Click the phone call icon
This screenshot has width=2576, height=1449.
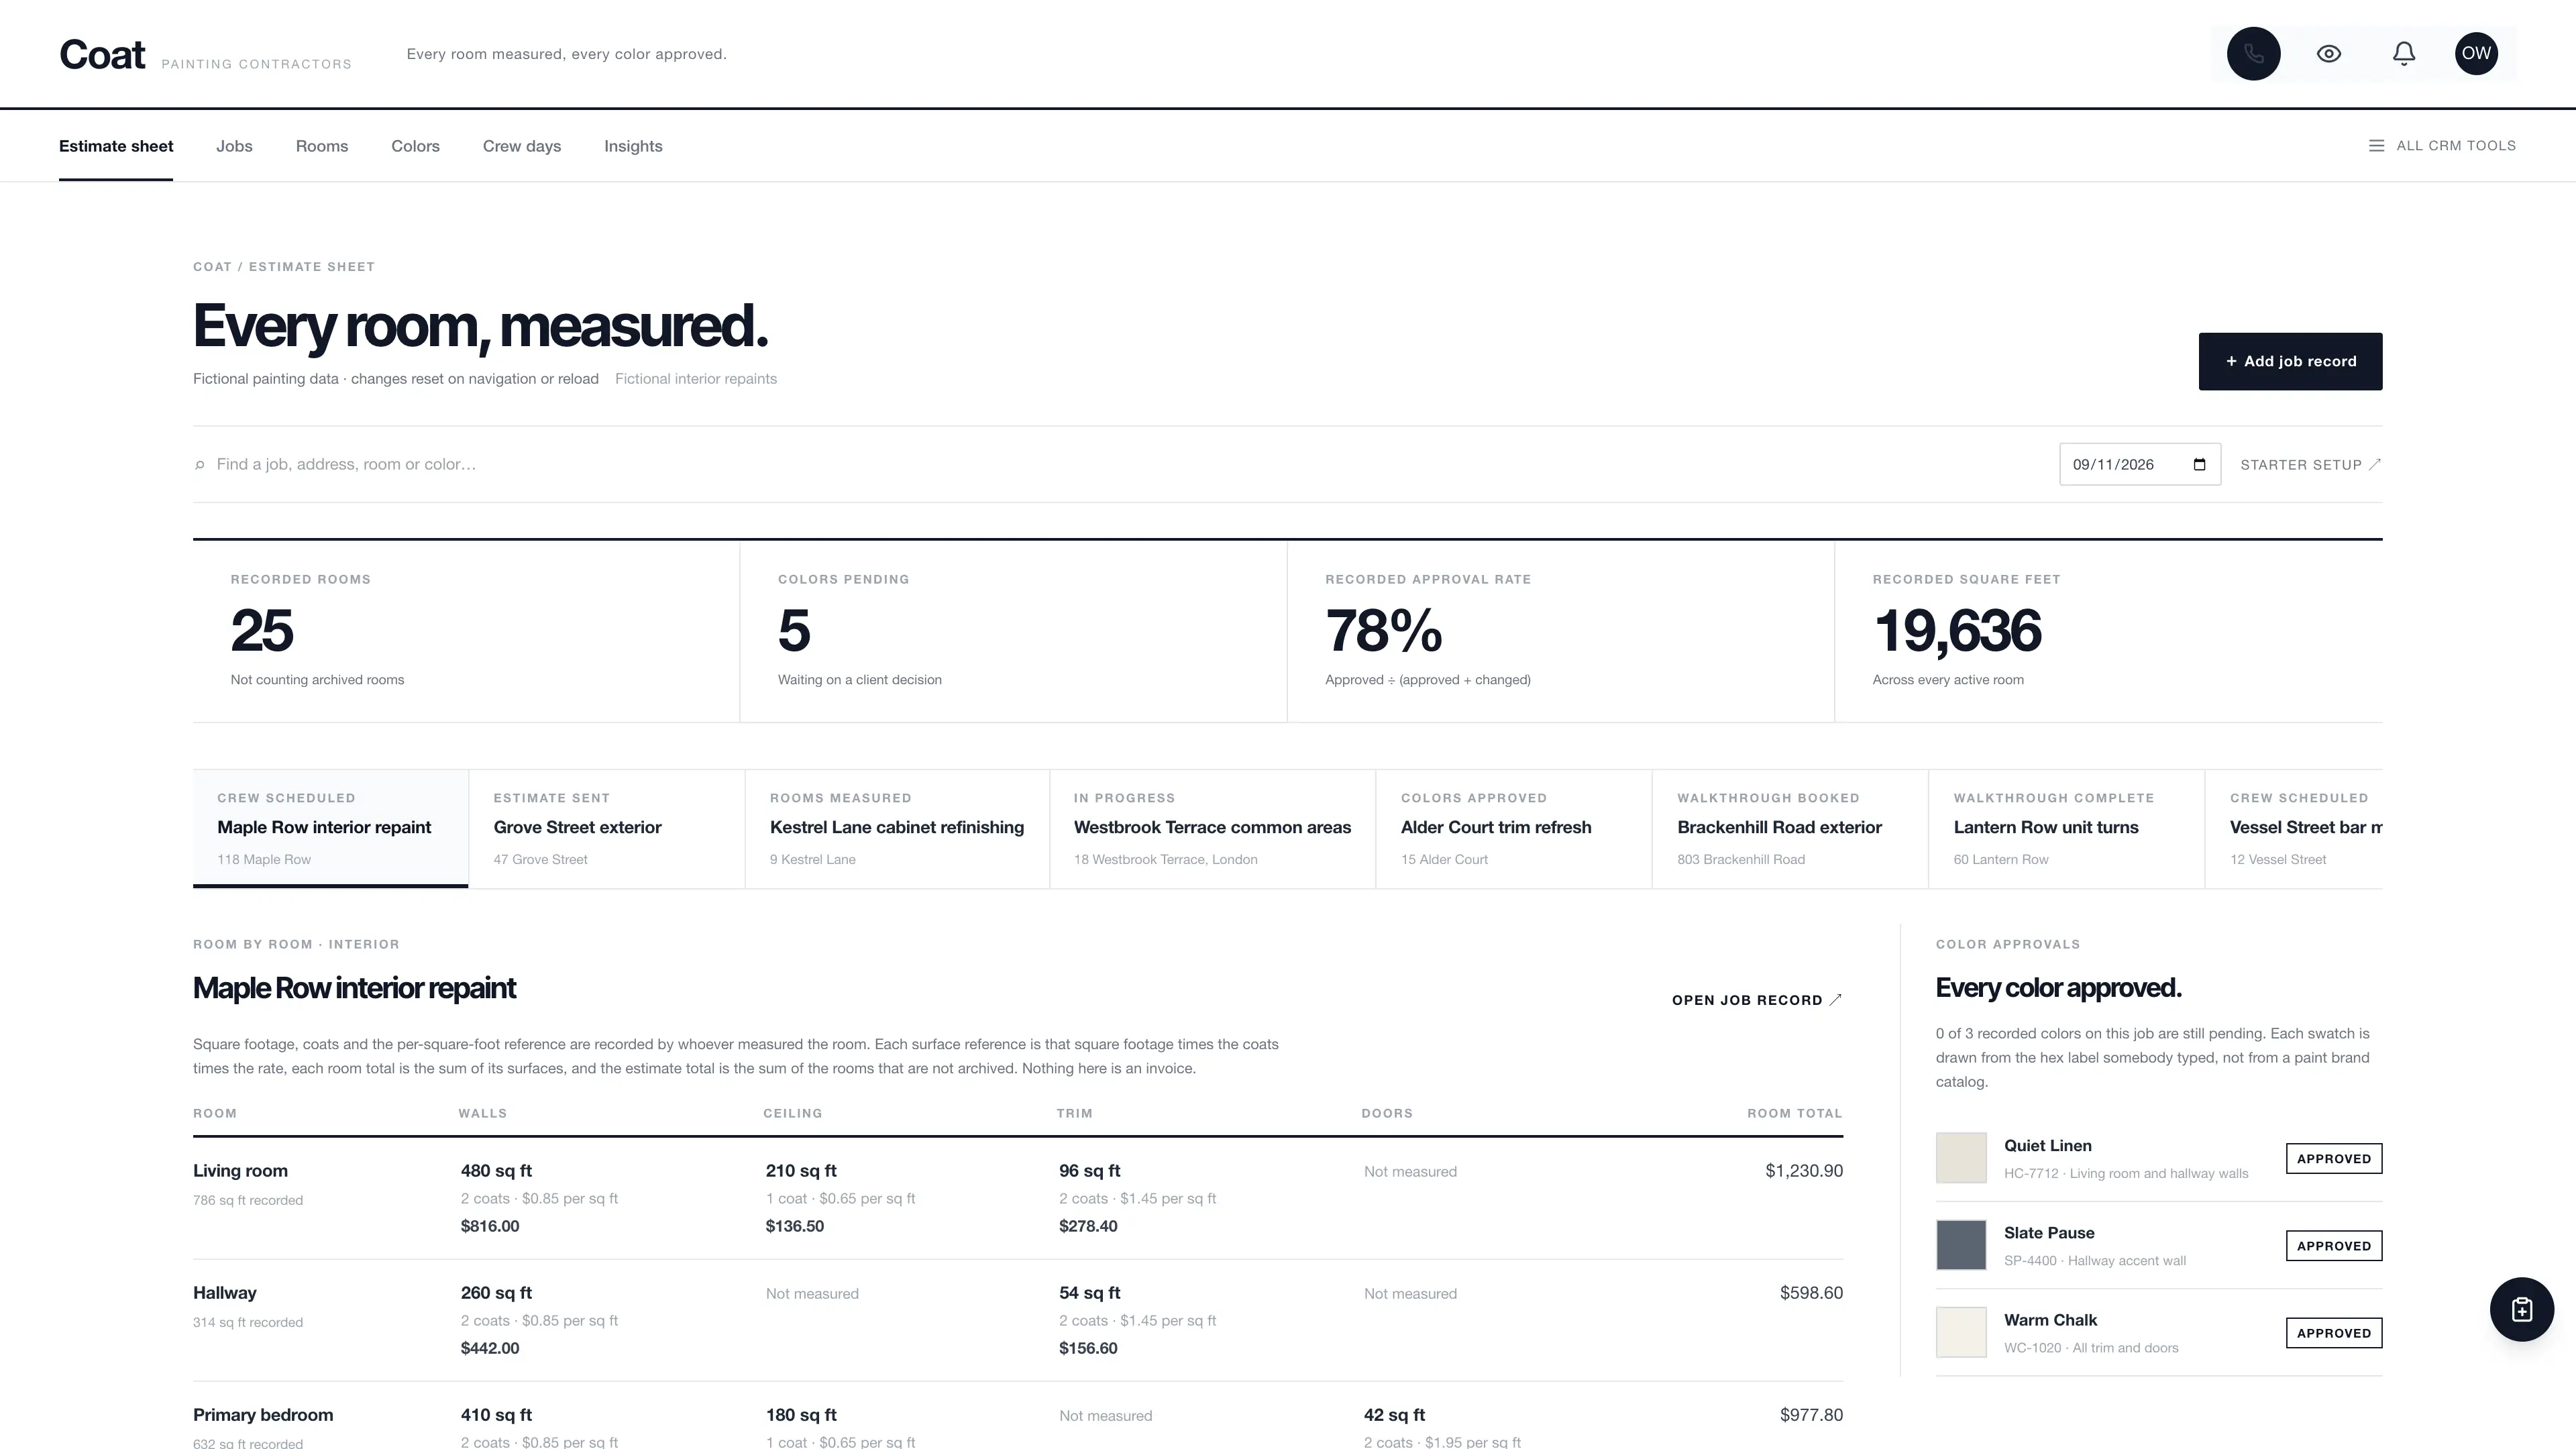pos(2253,54)
